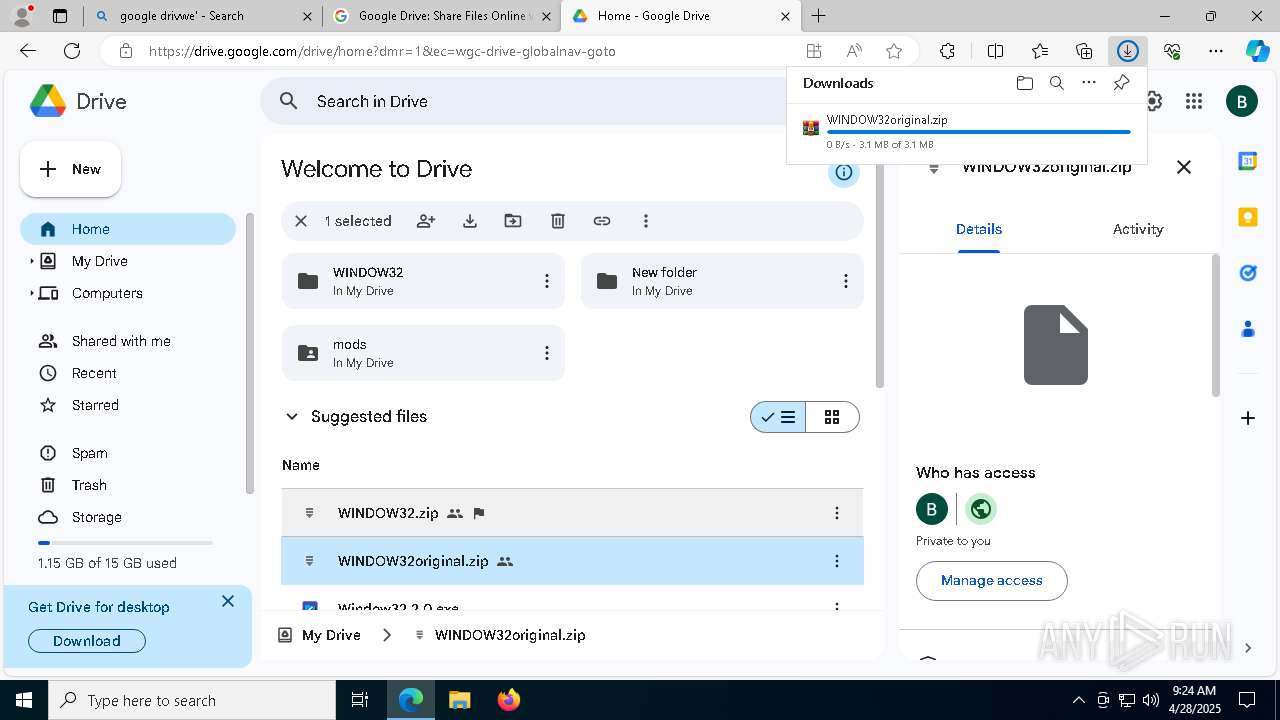Screen dimensions: 1280x720
Task: Refresh the page
Action: pyautogui.click(x=72, y=51)
